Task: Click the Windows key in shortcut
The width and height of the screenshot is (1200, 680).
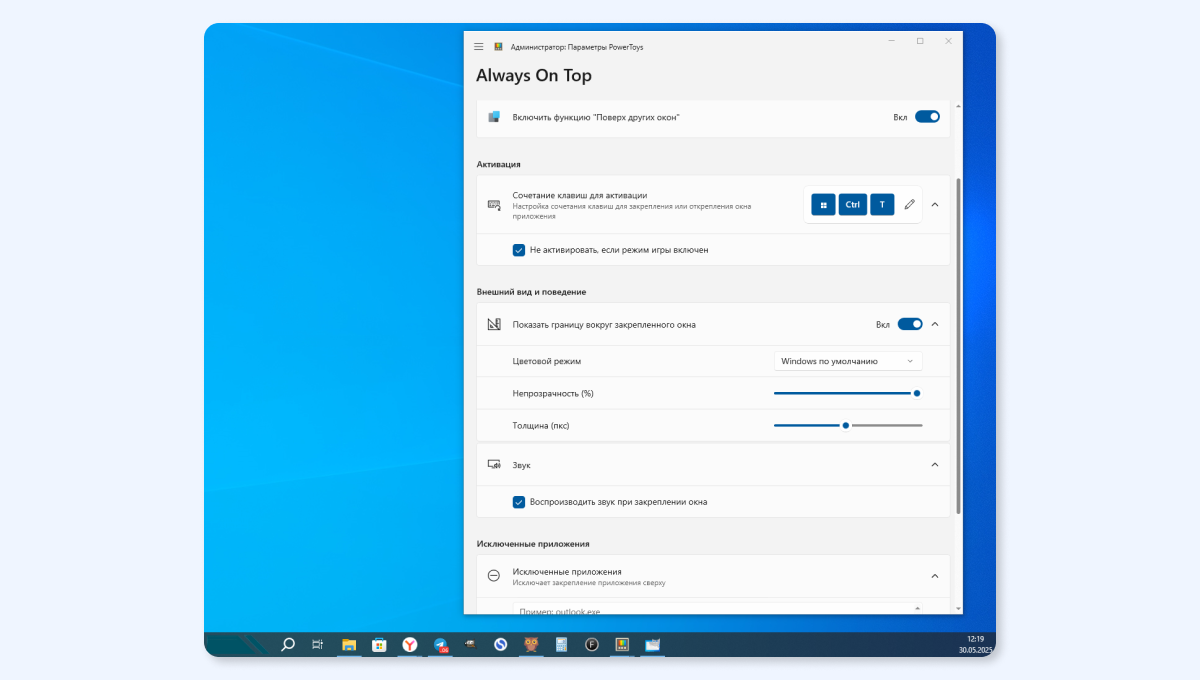Action: click(x=823, y=204)
